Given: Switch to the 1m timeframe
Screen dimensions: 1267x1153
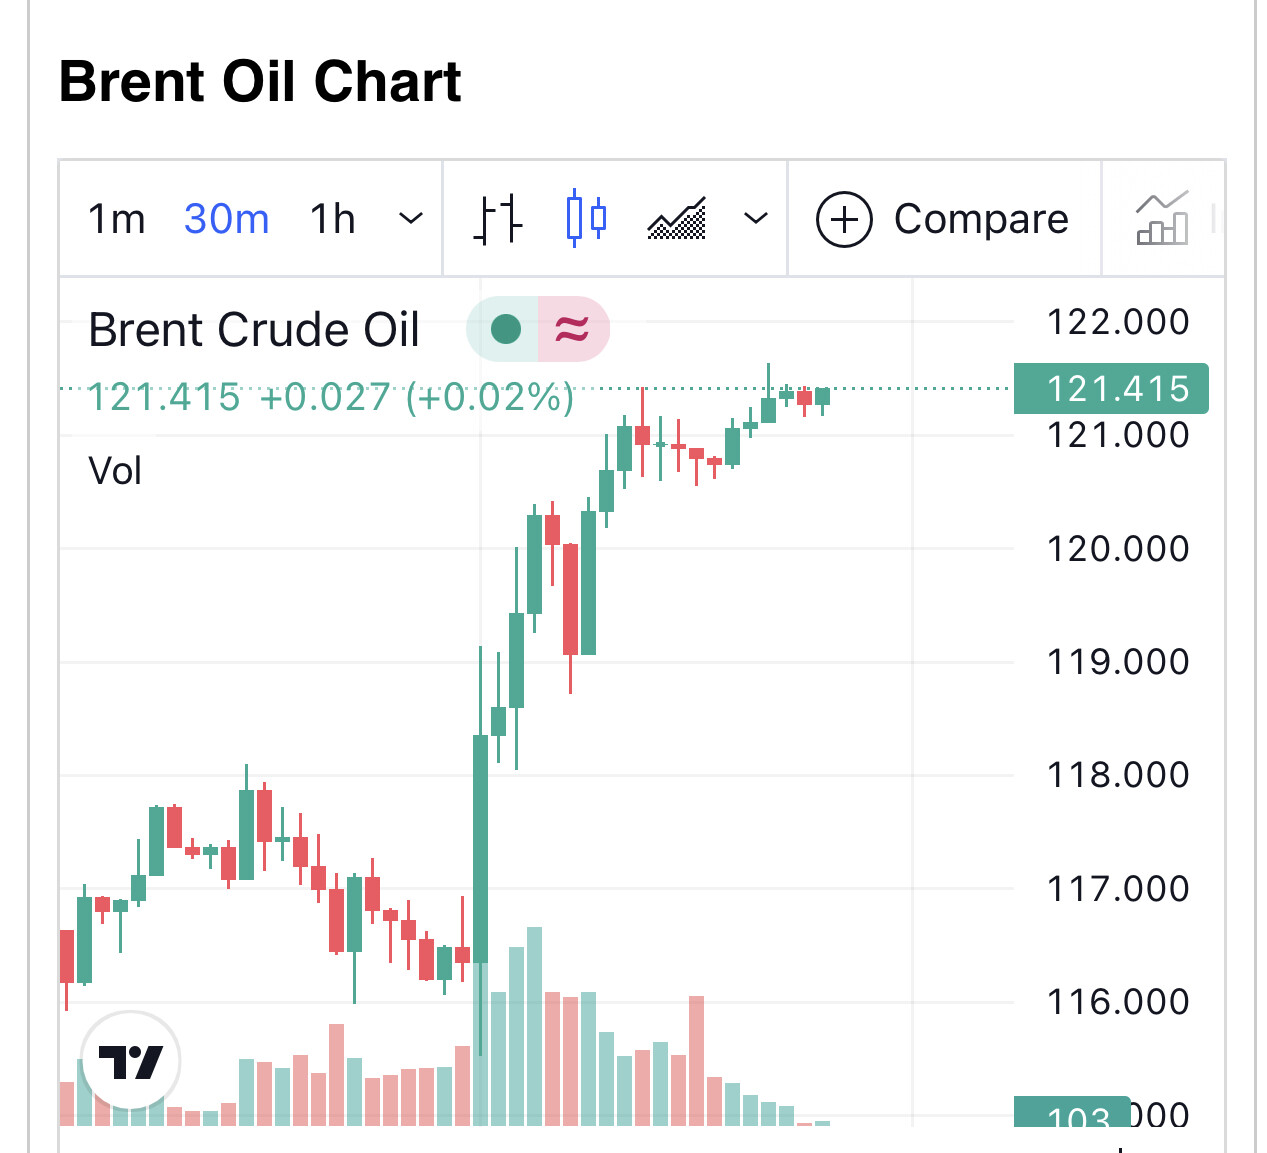Looking at the screenshot, I should tap(116, 219).
